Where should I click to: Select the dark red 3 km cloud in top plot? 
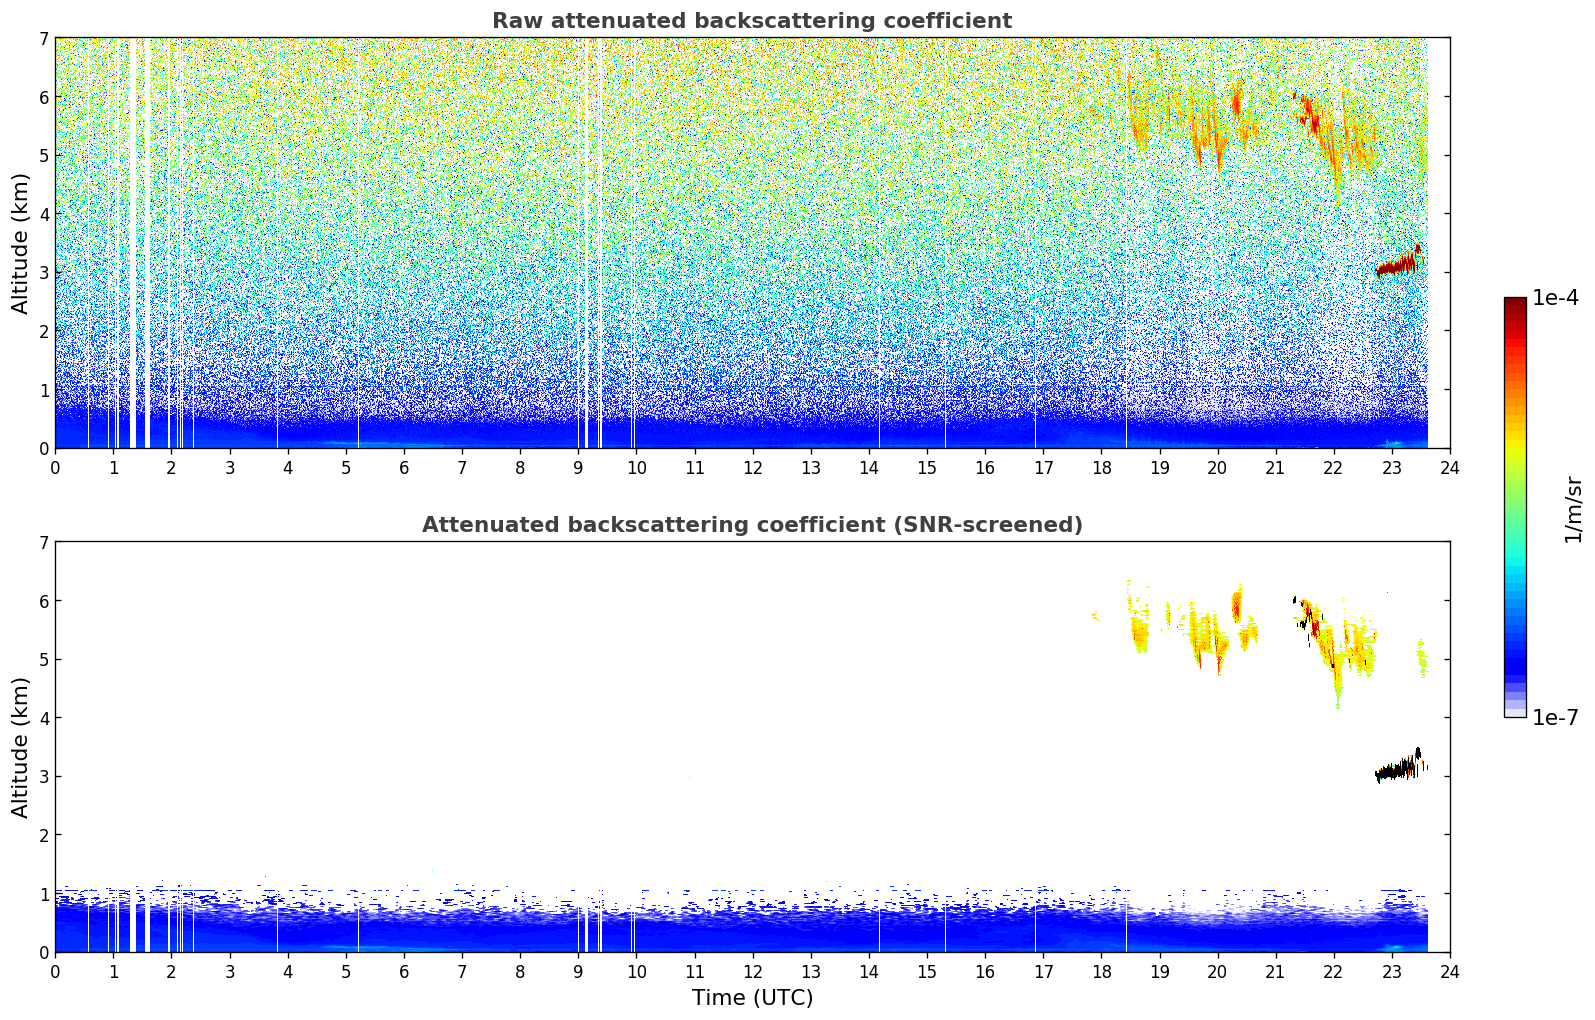(x=1397, y=266)
